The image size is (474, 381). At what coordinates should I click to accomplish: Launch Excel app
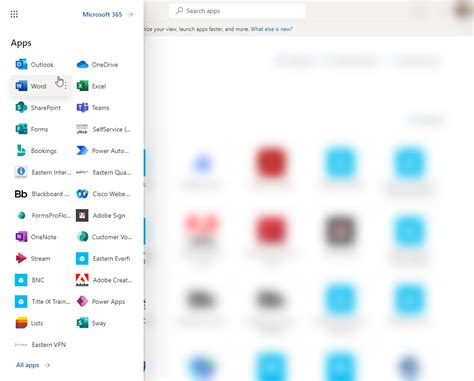point(91,86)
